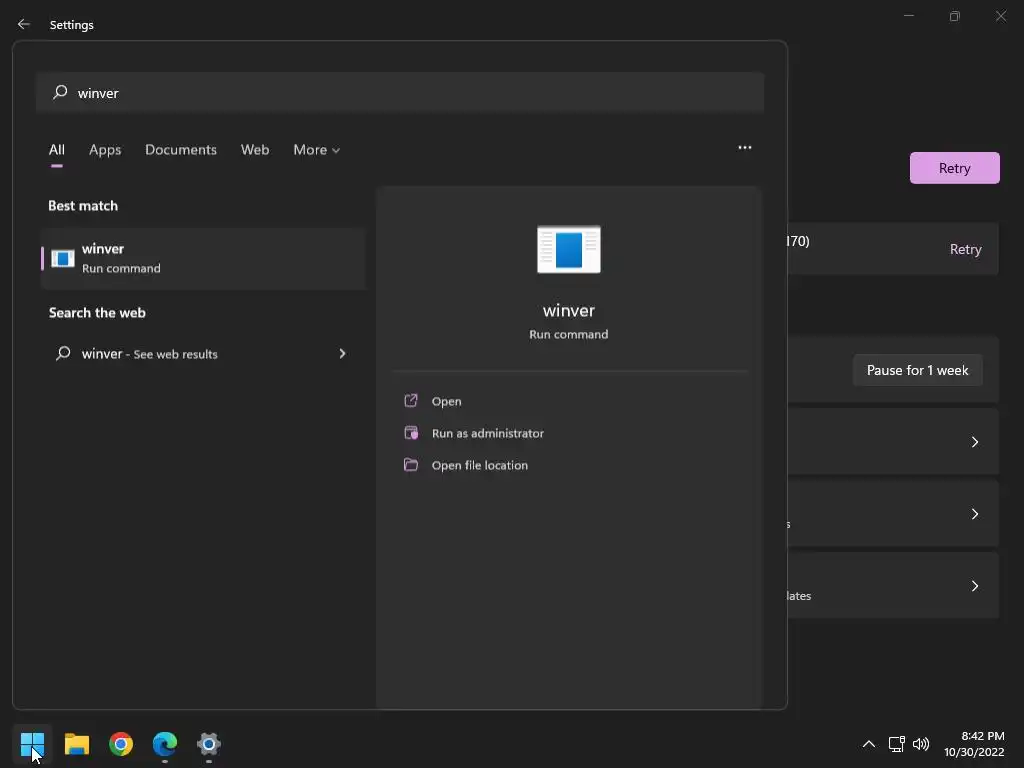Screen dimensions: 1024x768
Task: Open the clock and date flyout
Action: (x=974, y=744)
